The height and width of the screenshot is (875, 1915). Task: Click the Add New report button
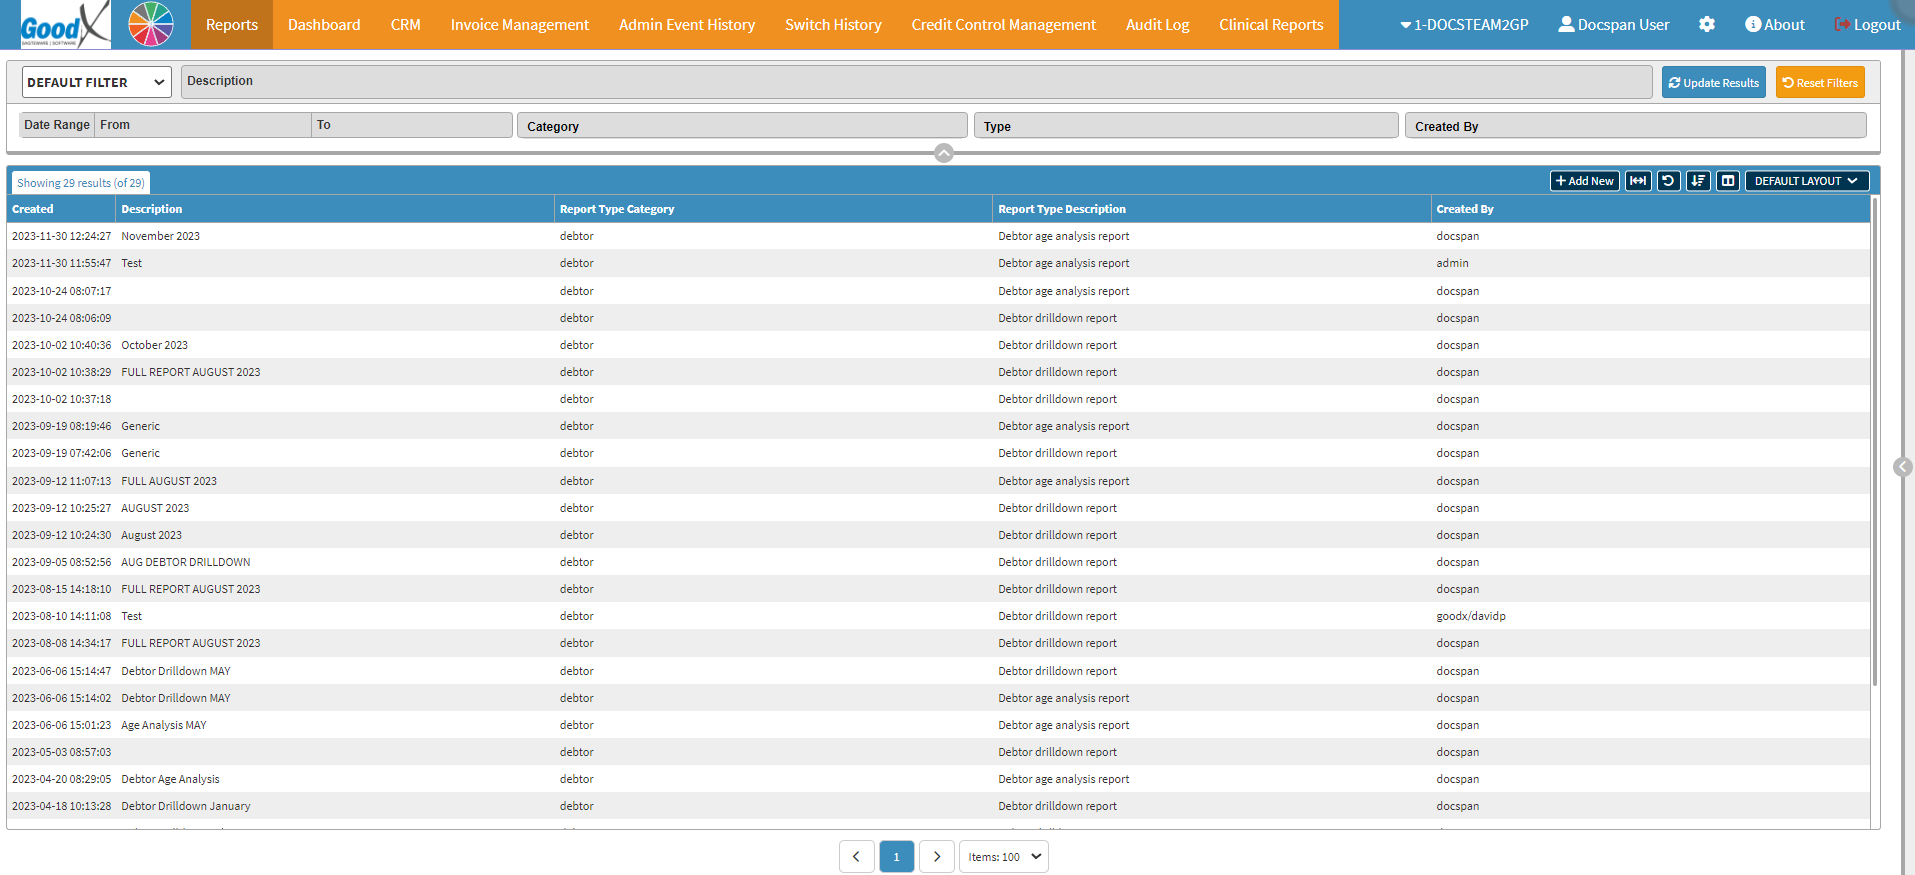click(1584, 181)
